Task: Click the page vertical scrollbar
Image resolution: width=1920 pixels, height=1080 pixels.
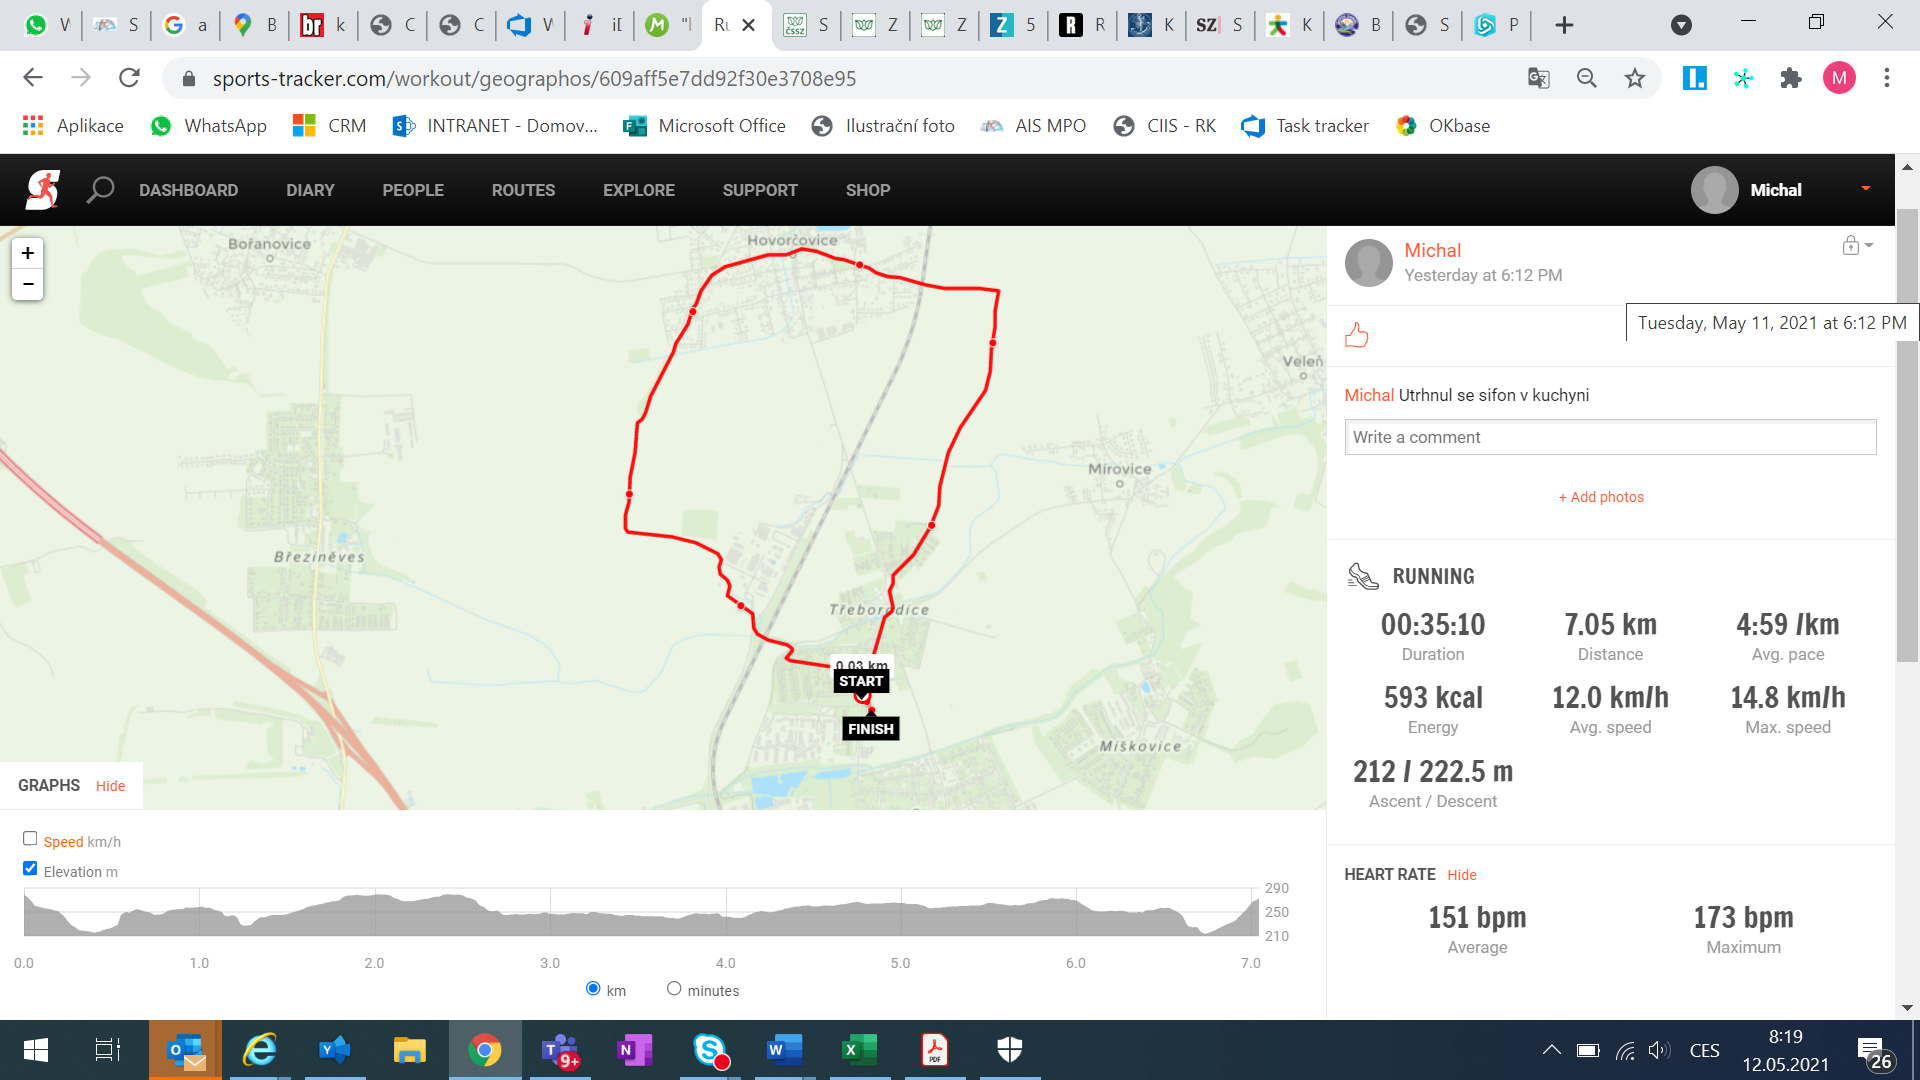Action: [x=1907, y=435]
